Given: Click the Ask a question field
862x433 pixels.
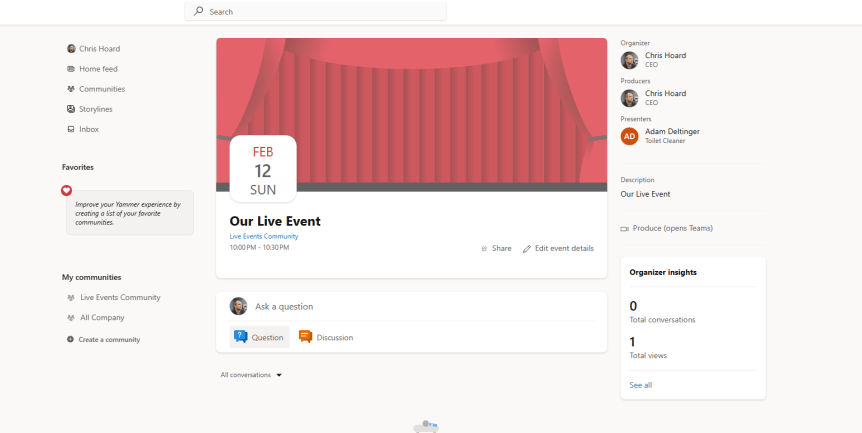Looking at the screenshot, I should point(420,306).
